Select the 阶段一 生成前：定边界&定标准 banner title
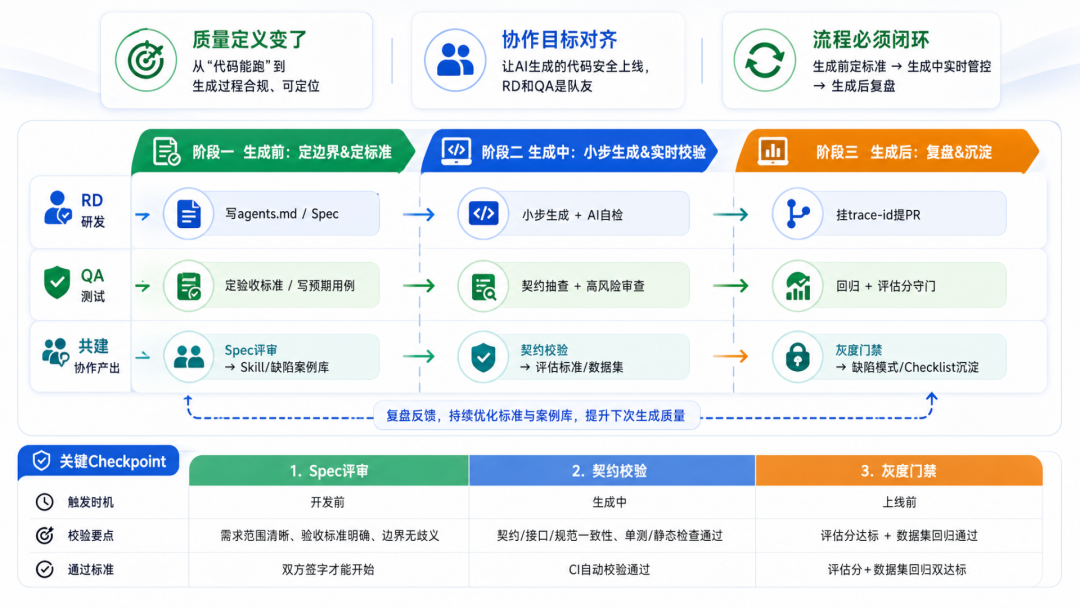Screen dimensions: 1080x608 pyautogui.click(x=292, y=152)
